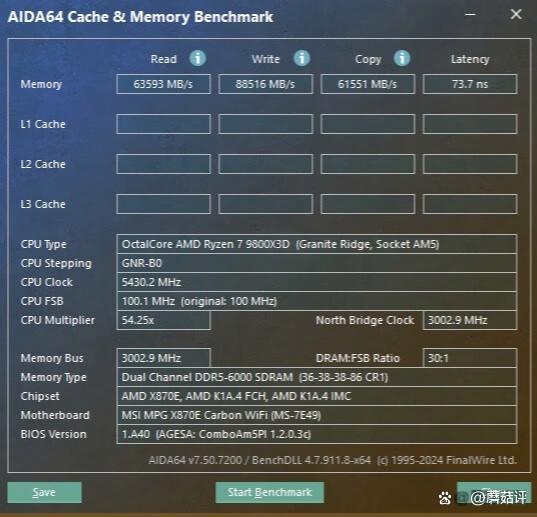Click the Copy info icon
Screen dimensions: 537x517
pos(402,58)
